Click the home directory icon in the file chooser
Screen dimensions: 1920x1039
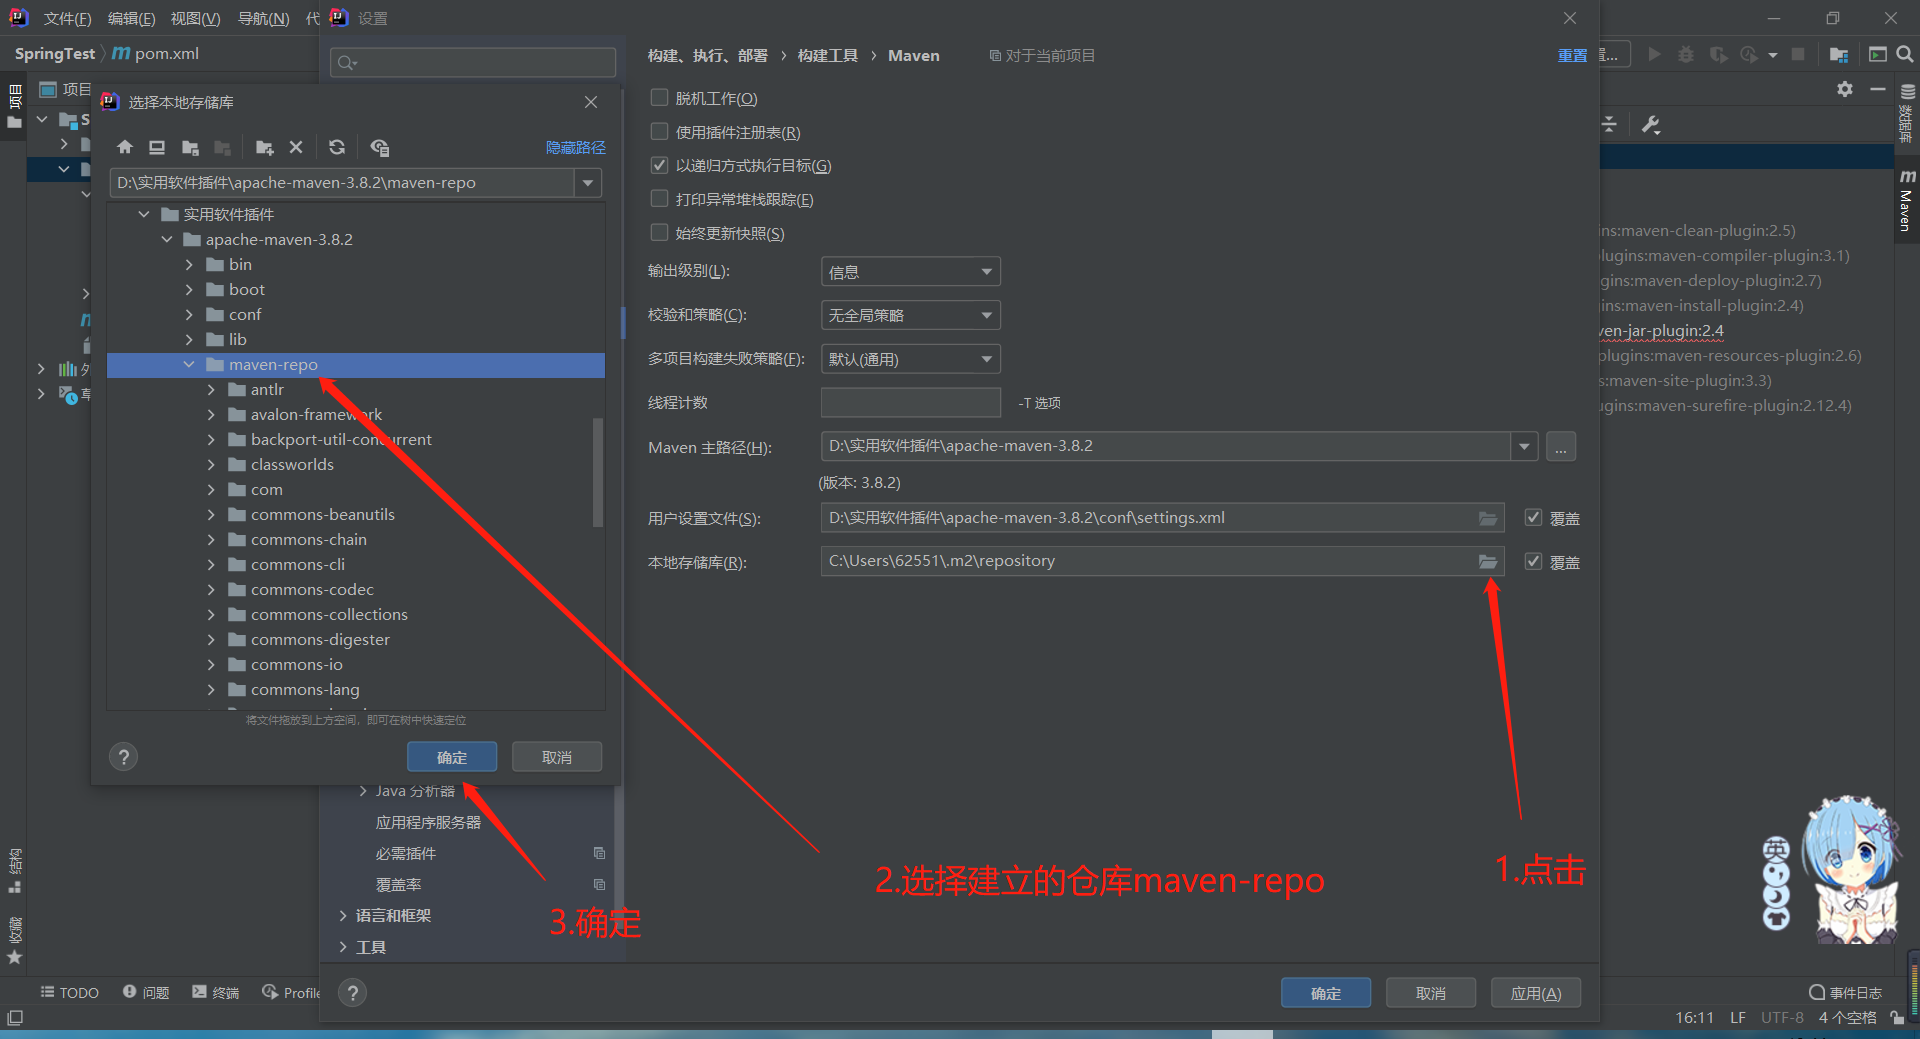click(x=125, y=147)
